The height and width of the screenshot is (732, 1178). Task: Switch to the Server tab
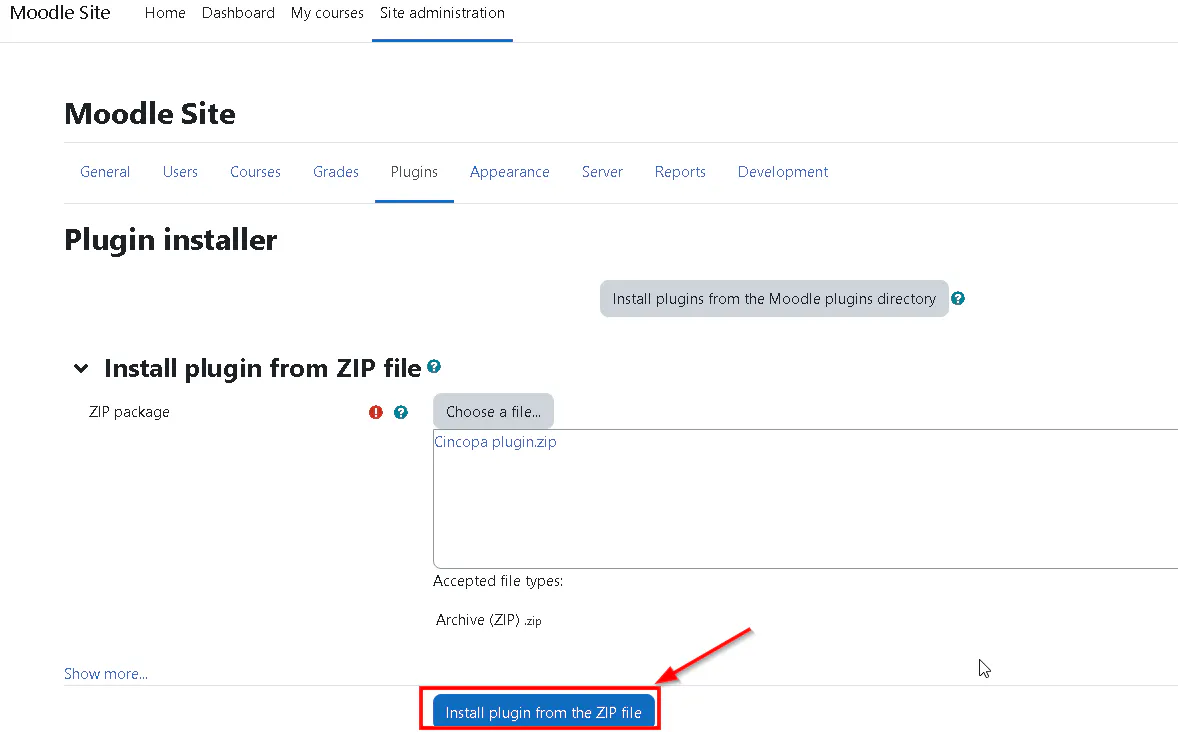click(x=602, y=172)
